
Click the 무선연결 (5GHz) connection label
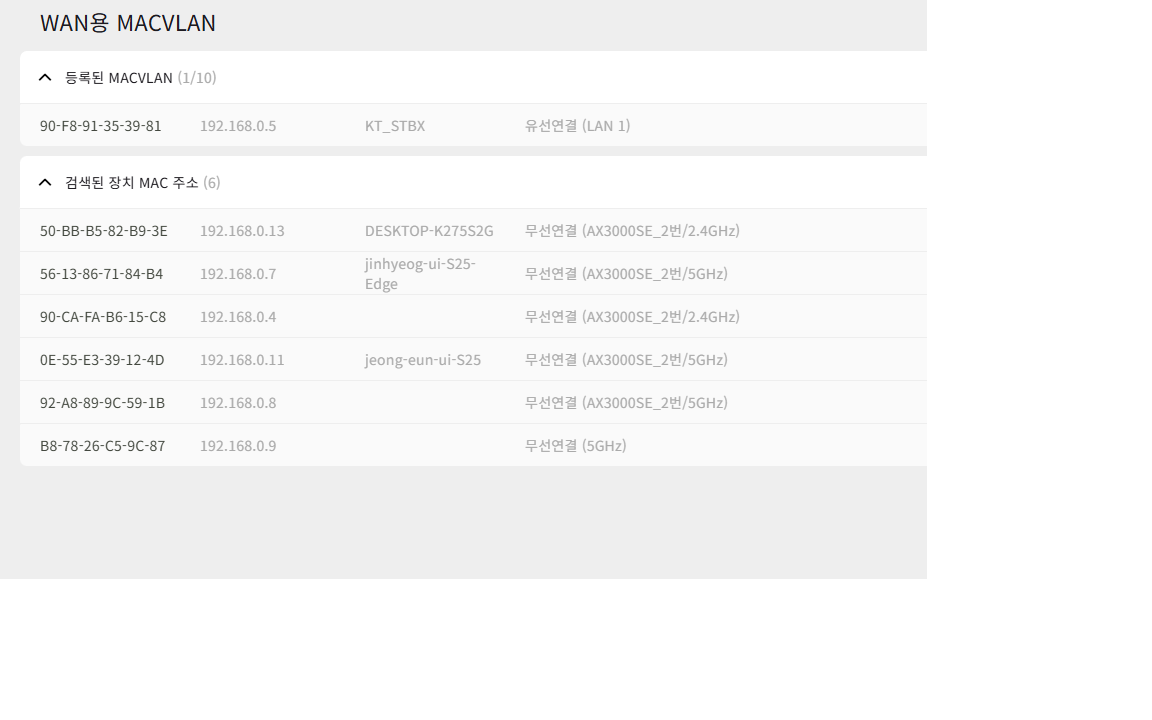click(575, 445)
